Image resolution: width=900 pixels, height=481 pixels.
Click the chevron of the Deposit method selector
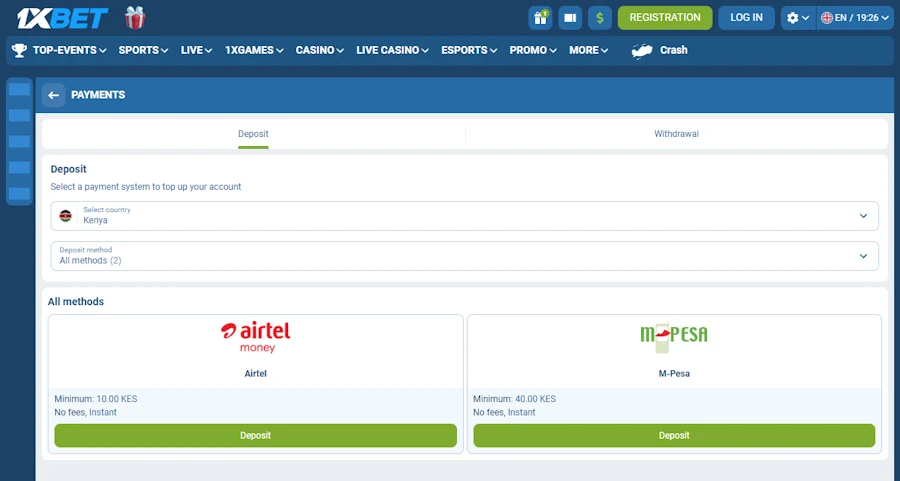click(x=863, y=256)
